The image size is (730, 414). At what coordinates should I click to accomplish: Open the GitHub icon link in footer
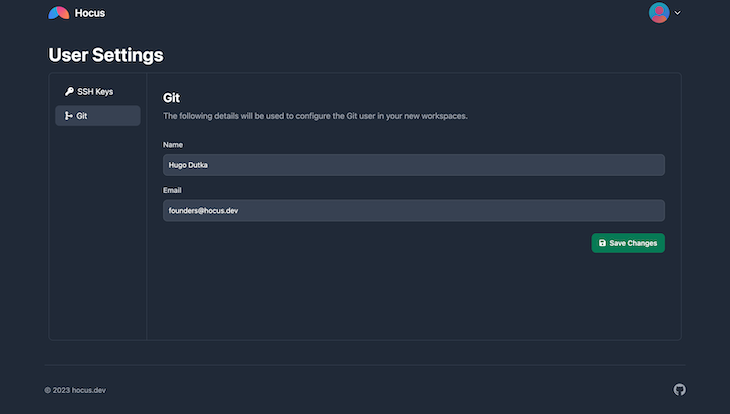679,390
